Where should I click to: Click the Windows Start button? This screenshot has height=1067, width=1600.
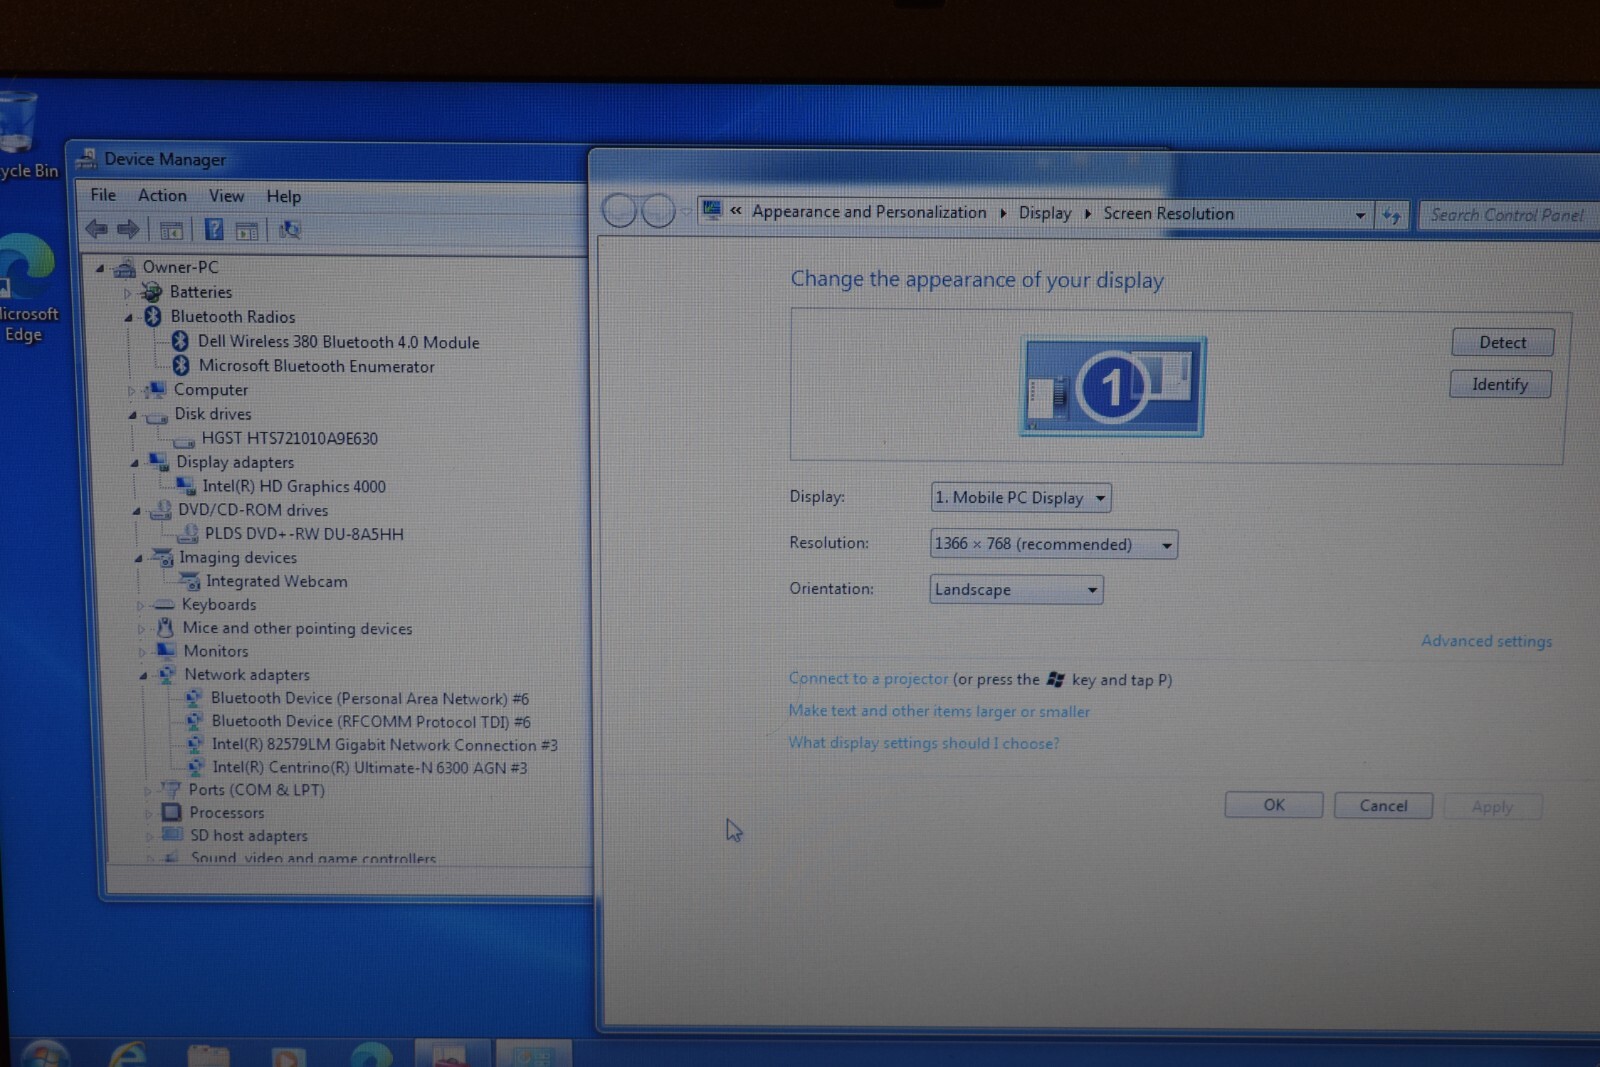click(x=45, y=1054)
